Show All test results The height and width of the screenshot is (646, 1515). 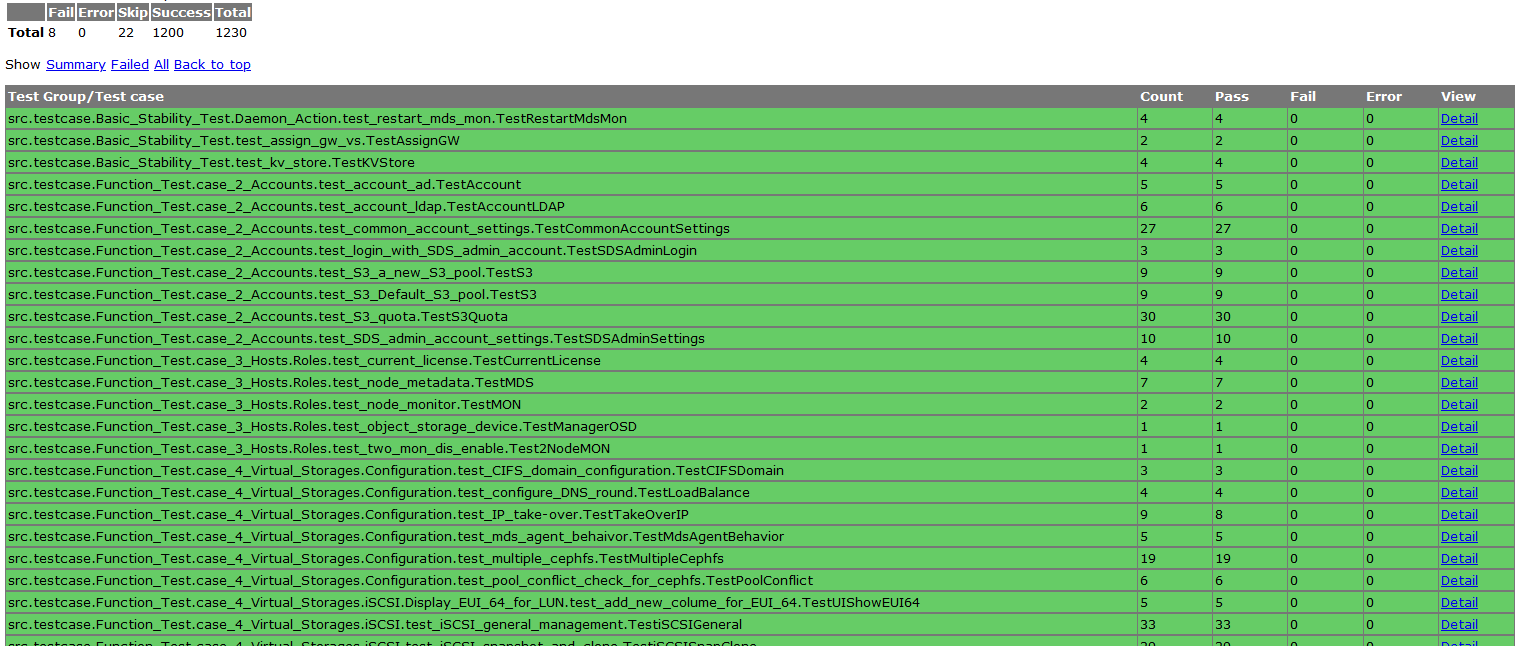[x=160, y=64]
